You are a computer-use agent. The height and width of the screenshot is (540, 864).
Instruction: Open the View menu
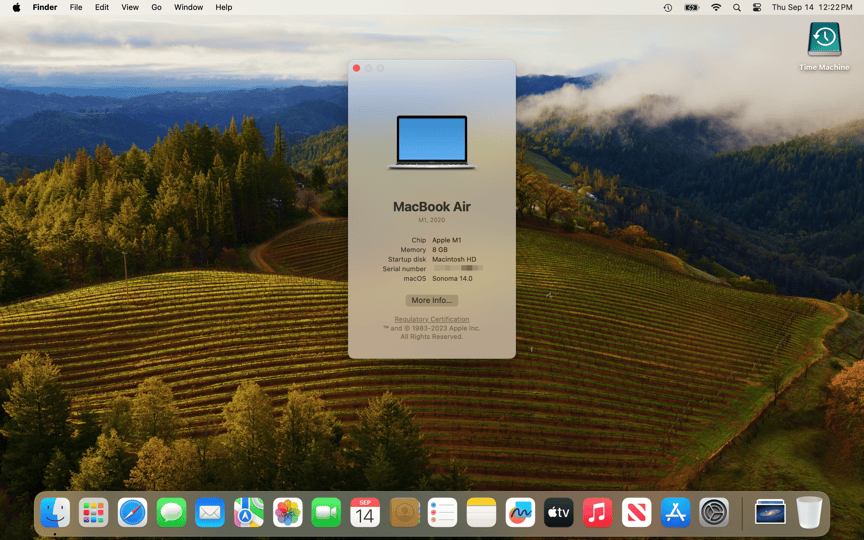coord(130,7)
